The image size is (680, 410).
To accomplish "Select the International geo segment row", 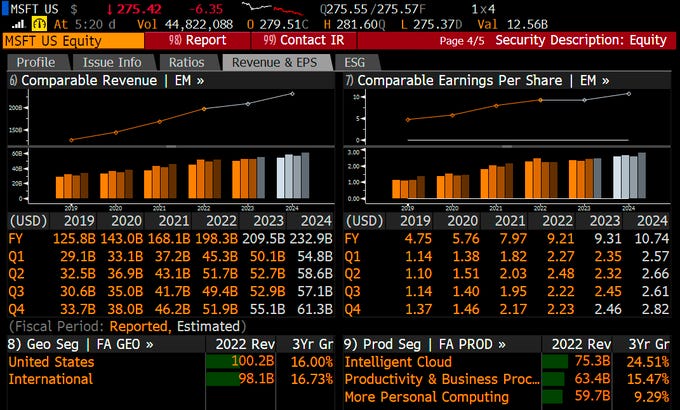I will [x=170, y=379].
